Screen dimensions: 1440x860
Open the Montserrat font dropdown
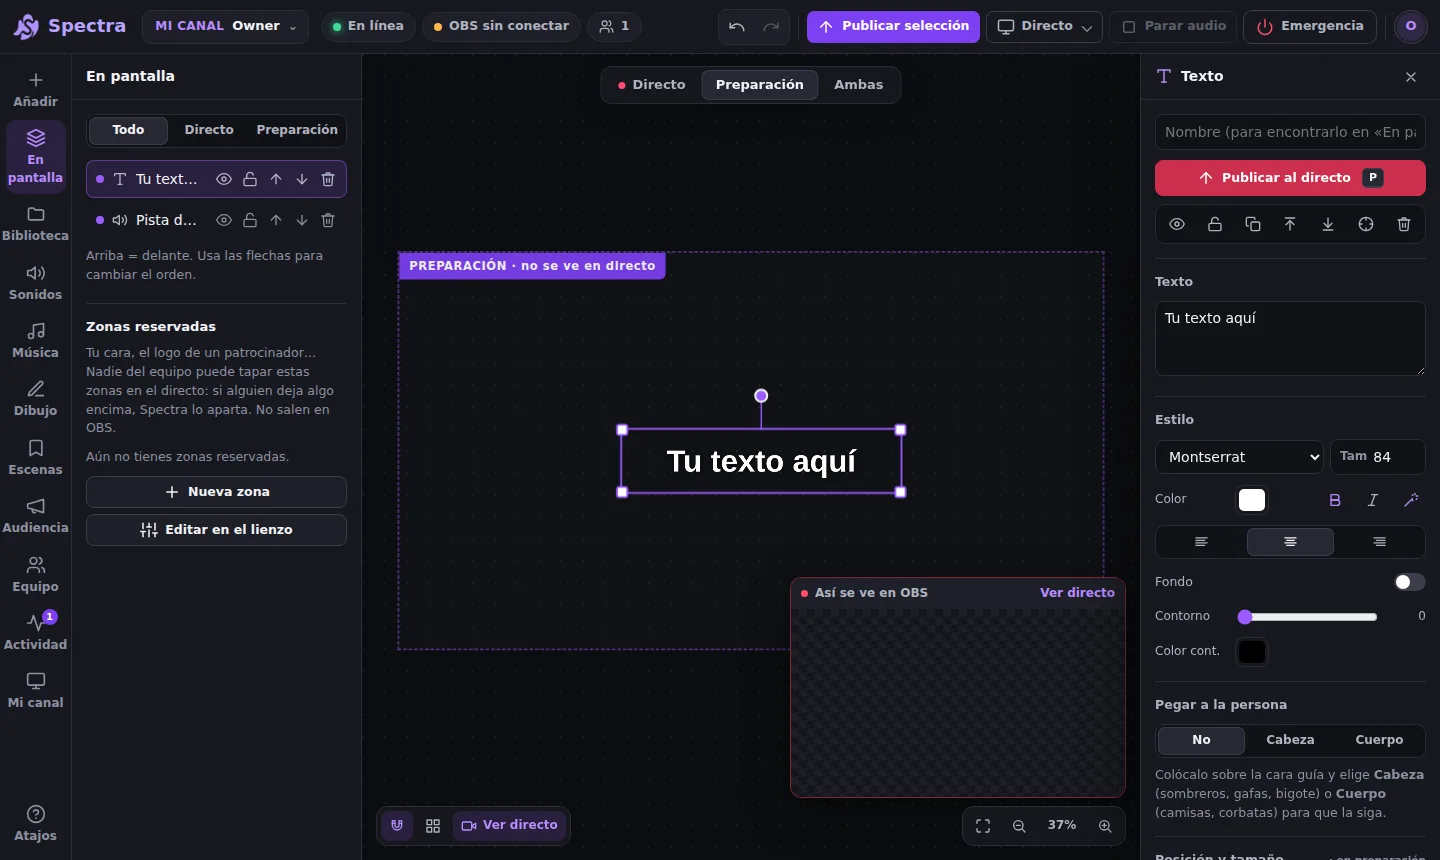[1239, 457]
